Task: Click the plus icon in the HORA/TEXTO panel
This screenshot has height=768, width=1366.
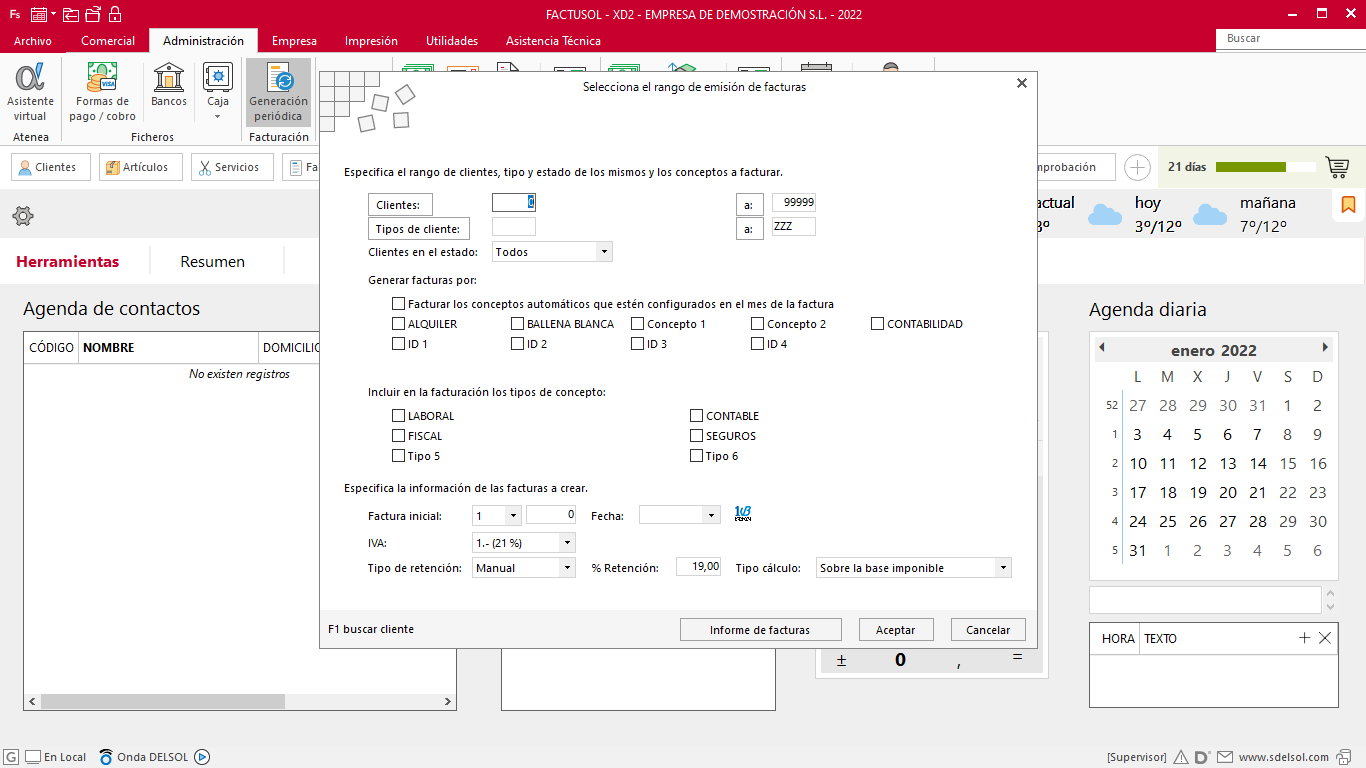Action: tap(1304, 638)
